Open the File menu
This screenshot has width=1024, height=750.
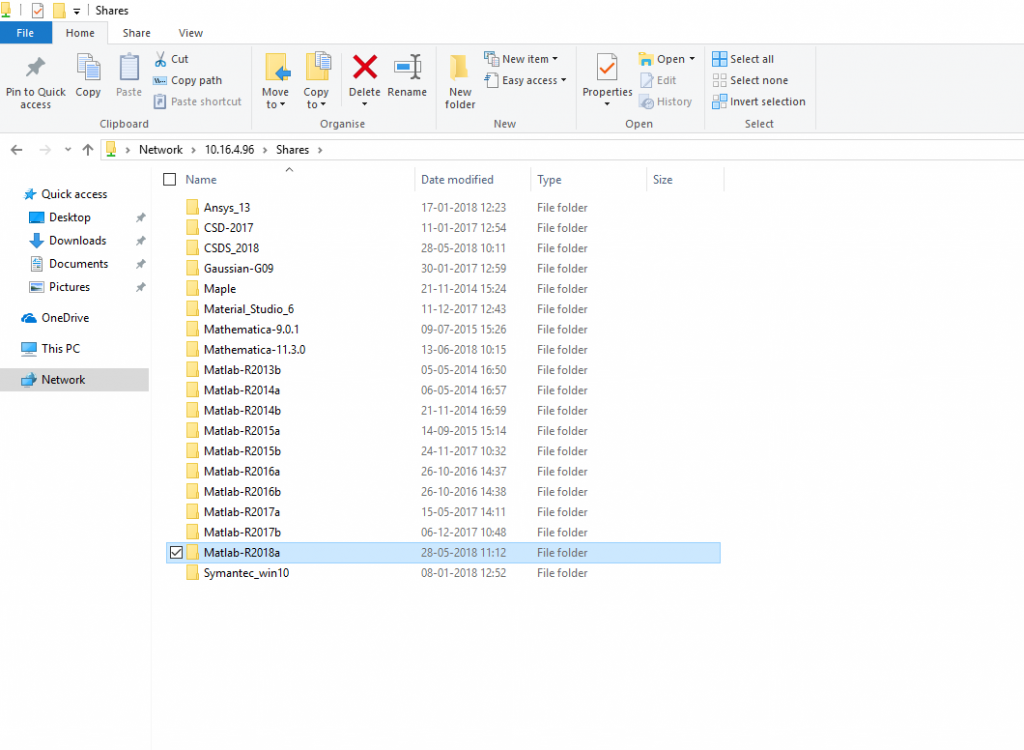point(26,33)
